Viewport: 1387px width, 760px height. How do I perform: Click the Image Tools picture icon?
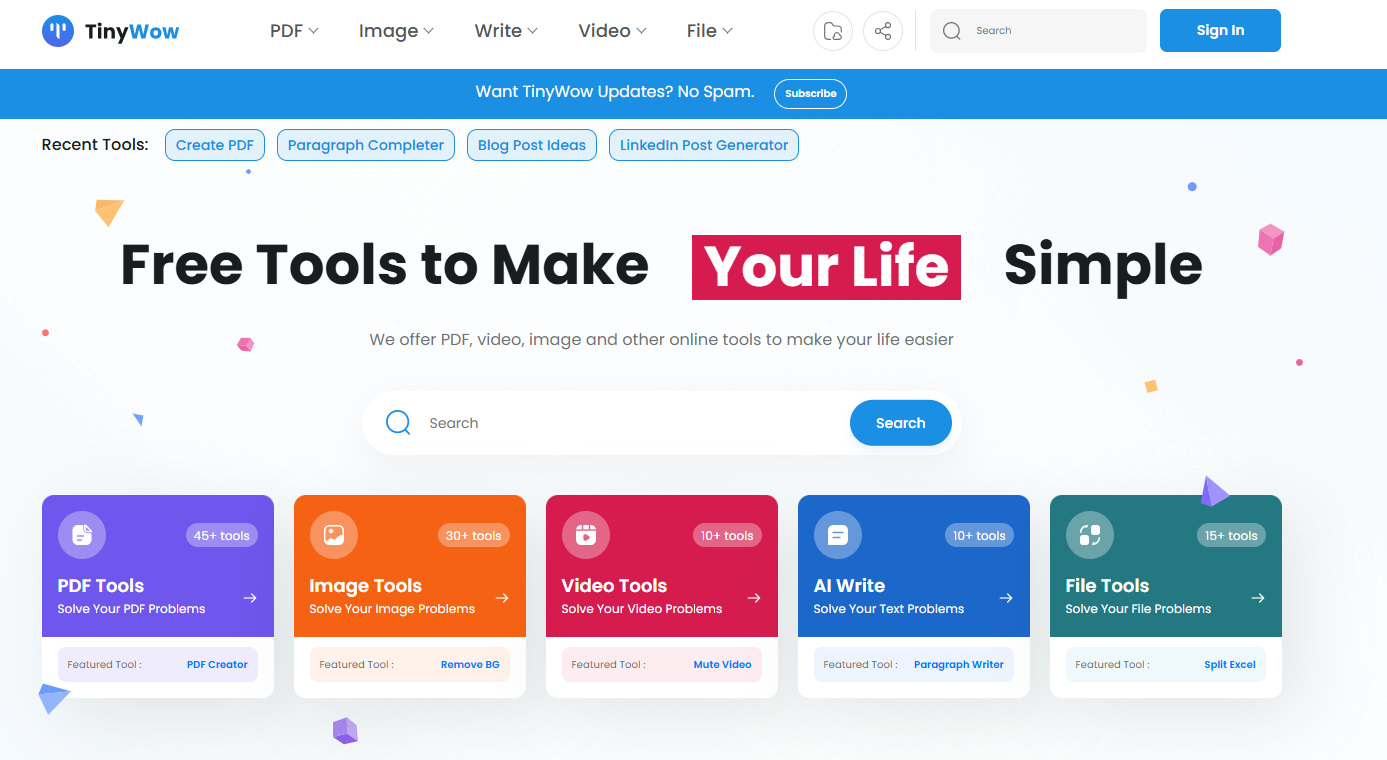[334, 535]
